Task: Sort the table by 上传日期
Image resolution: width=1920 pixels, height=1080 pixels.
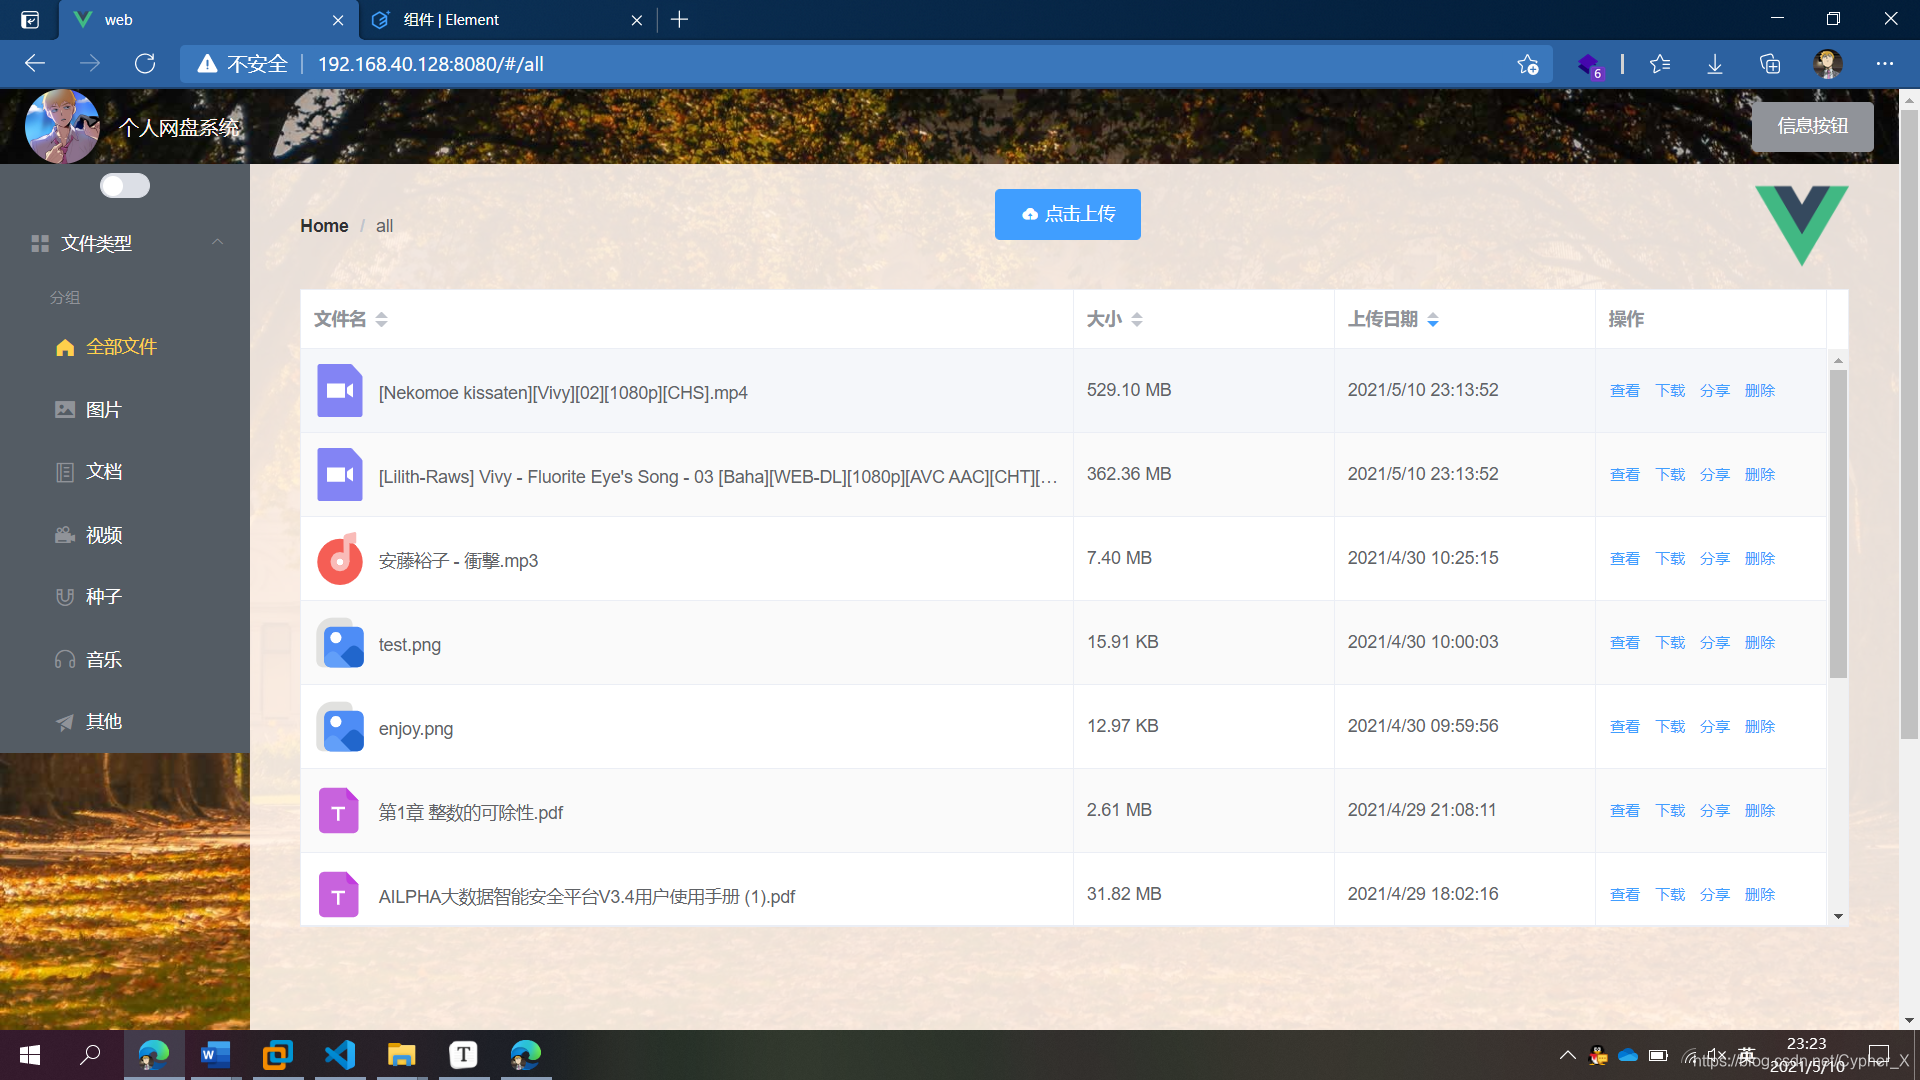Action: click(1433, 319)
